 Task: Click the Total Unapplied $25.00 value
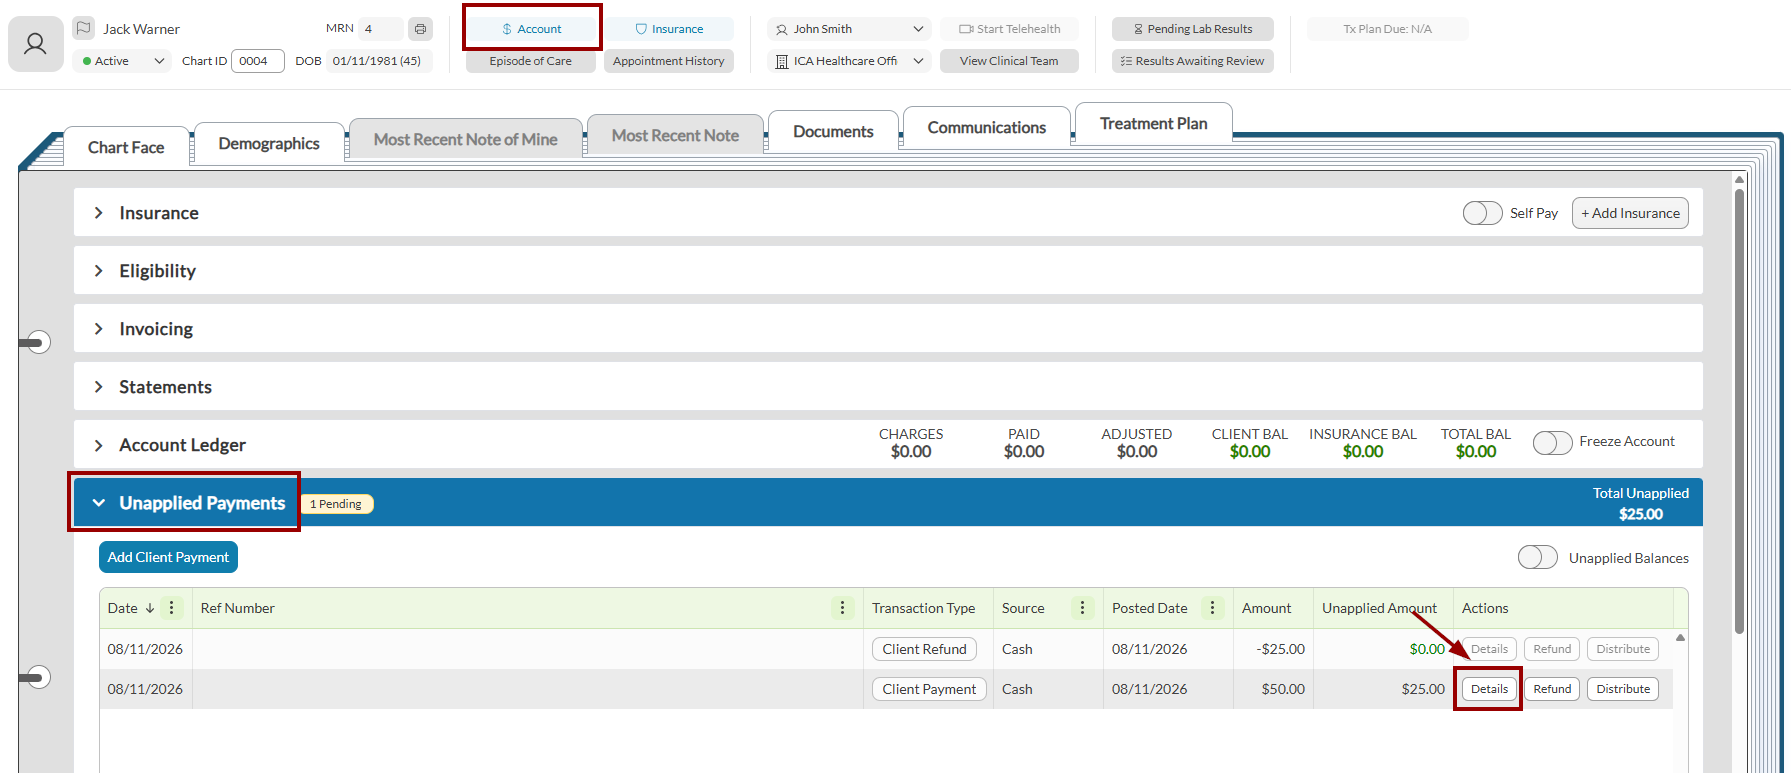(1641, 514)
